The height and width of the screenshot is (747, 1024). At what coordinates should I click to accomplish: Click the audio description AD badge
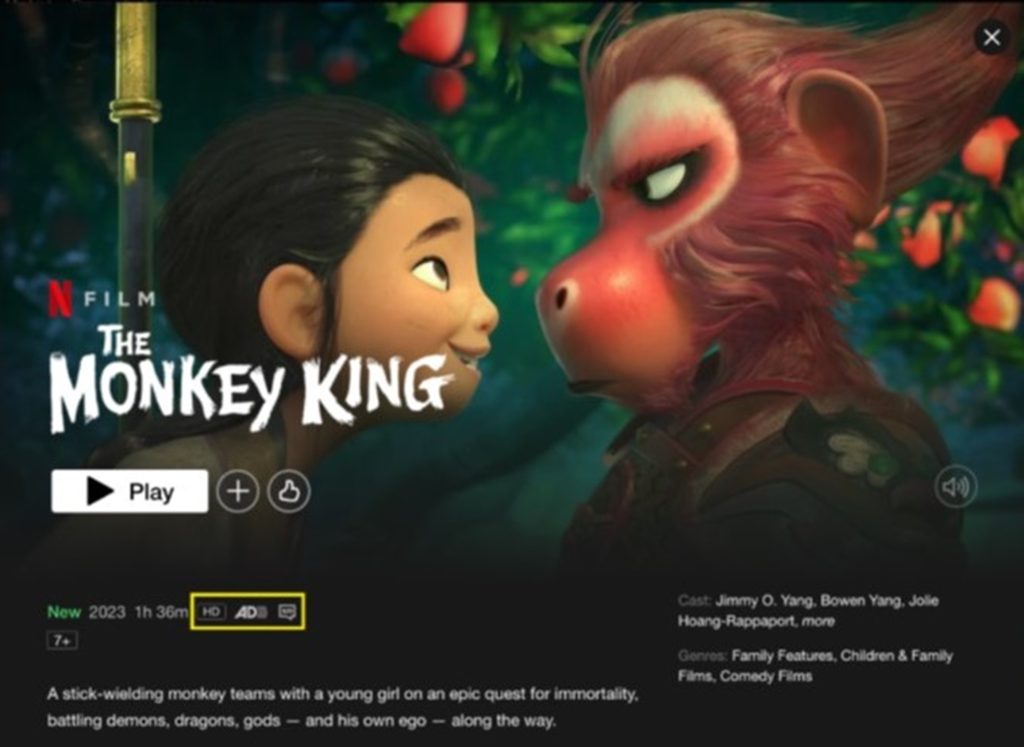coord(251,612)
